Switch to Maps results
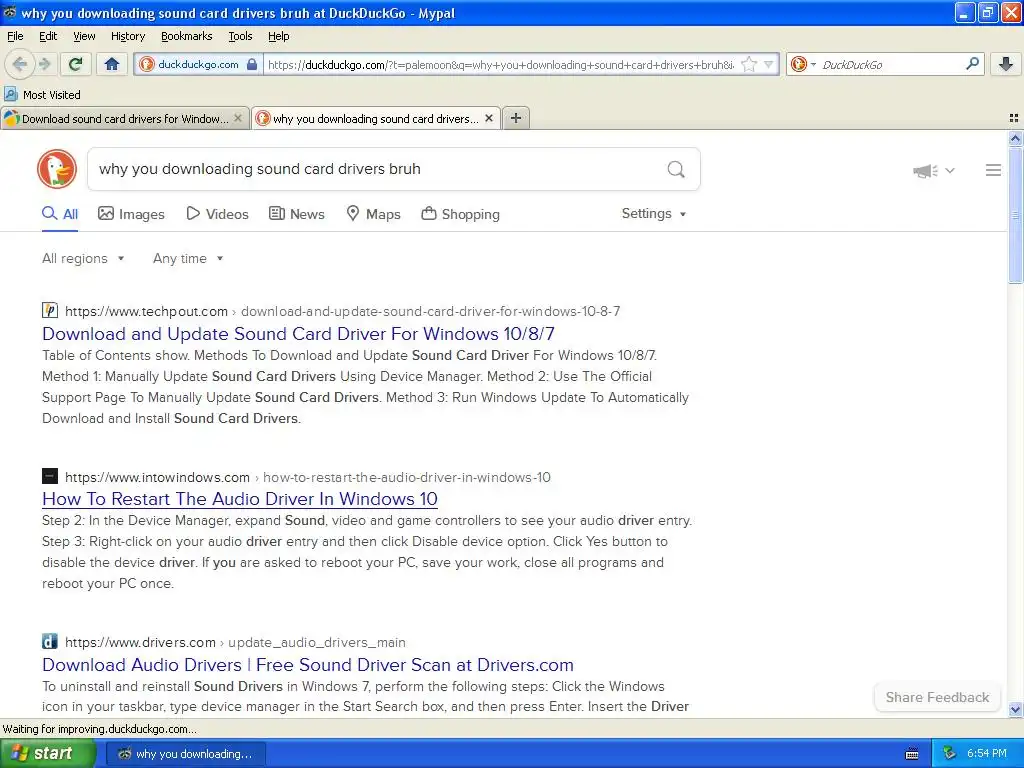The width and height of the screenshot is (1024, 768). tap(374, 214)
